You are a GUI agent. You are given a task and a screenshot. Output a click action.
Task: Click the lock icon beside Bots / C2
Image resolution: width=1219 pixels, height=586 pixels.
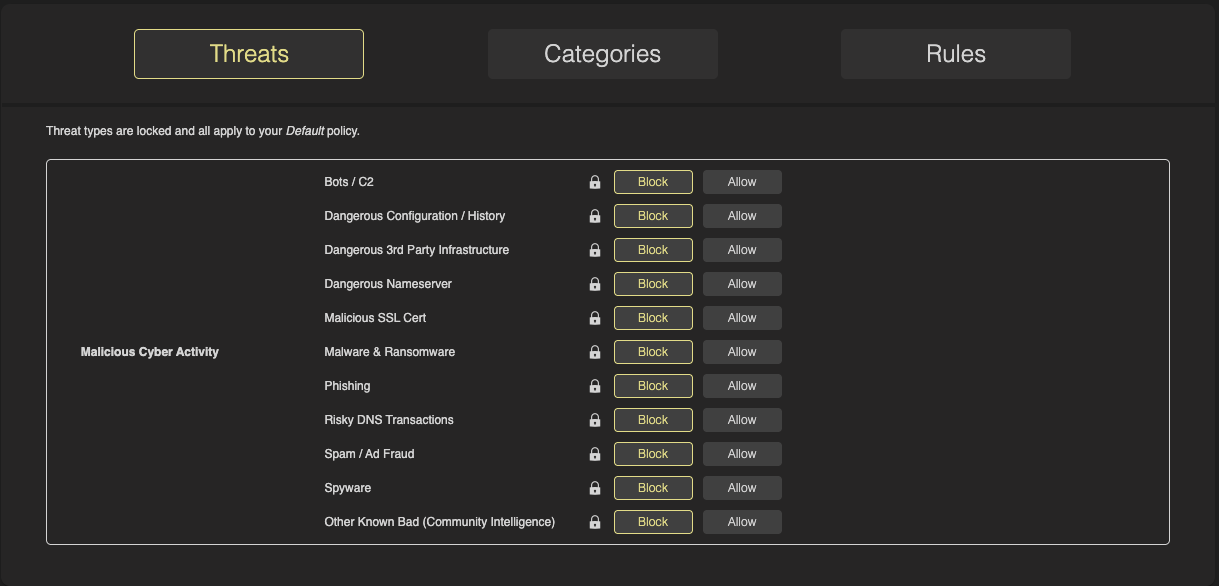pos(595,182)
